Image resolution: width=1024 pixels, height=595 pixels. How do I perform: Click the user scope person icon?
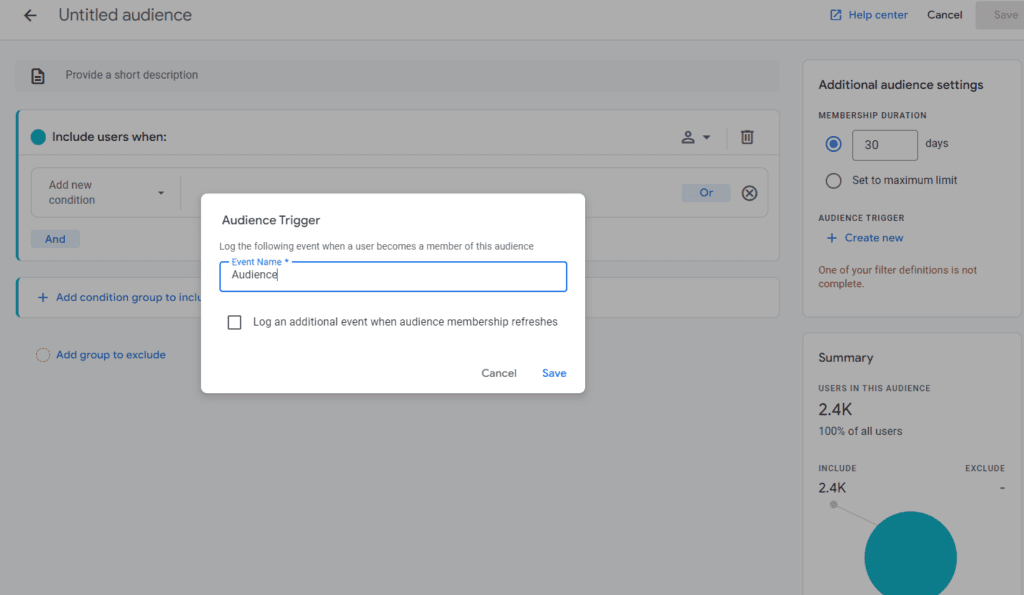[x=688, y=137]
